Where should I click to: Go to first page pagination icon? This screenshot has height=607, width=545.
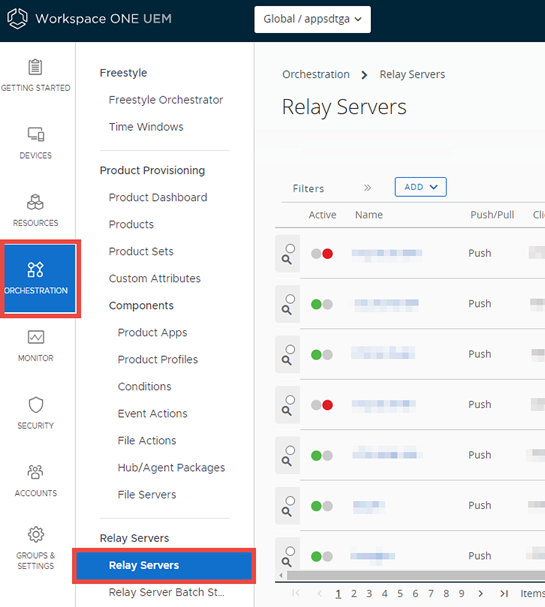tap(296, 593)
